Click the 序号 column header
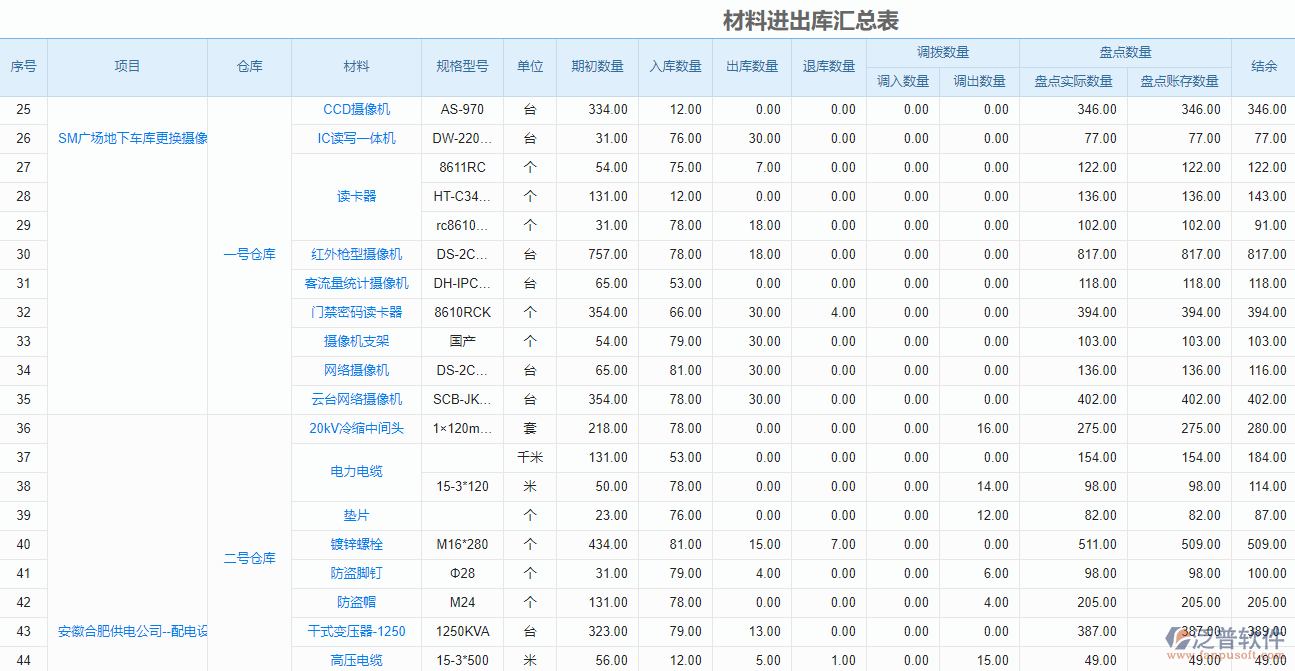This screenshot has width=1295, height=671. pos(23,67)
